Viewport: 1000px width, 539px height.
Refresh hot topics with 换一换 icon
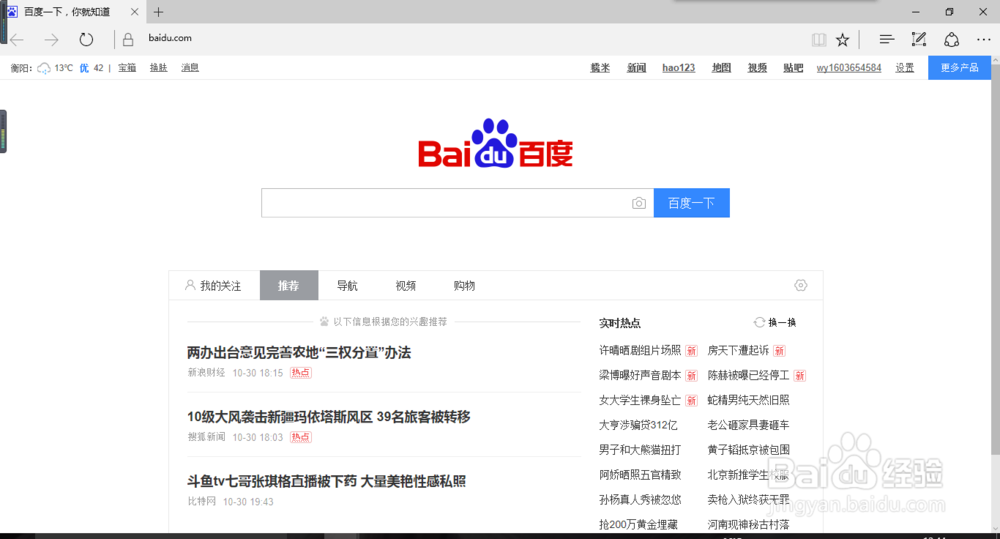tap(759, 322)
